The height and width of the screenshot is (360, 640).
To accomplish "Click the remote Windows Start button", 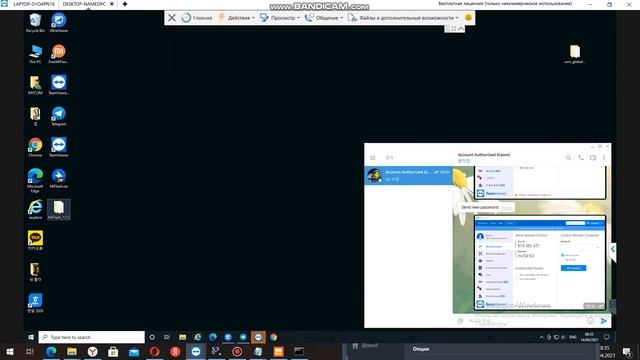I will click(31, 337).
